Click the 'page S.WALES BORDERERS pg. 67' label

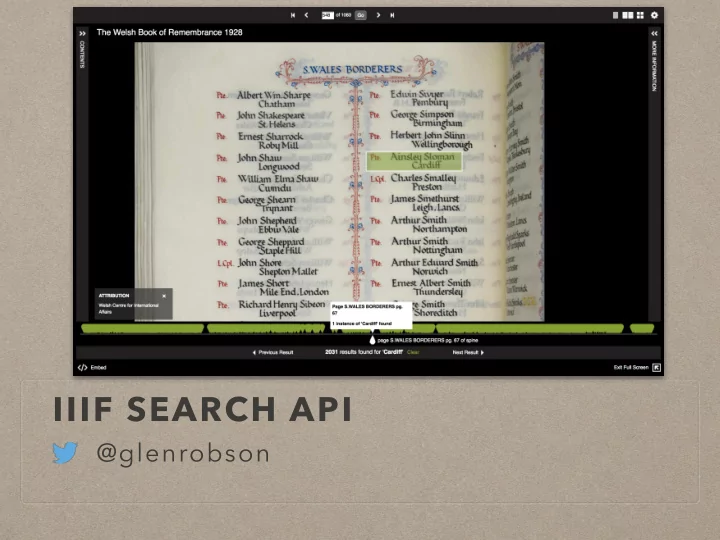(x=428, y=340)
